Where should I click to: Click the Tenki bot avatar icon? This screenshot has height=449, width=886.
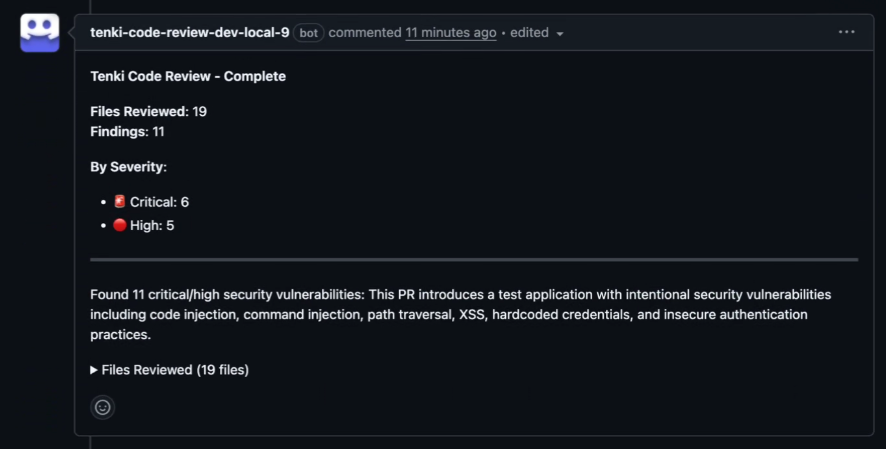coord(40,33)
